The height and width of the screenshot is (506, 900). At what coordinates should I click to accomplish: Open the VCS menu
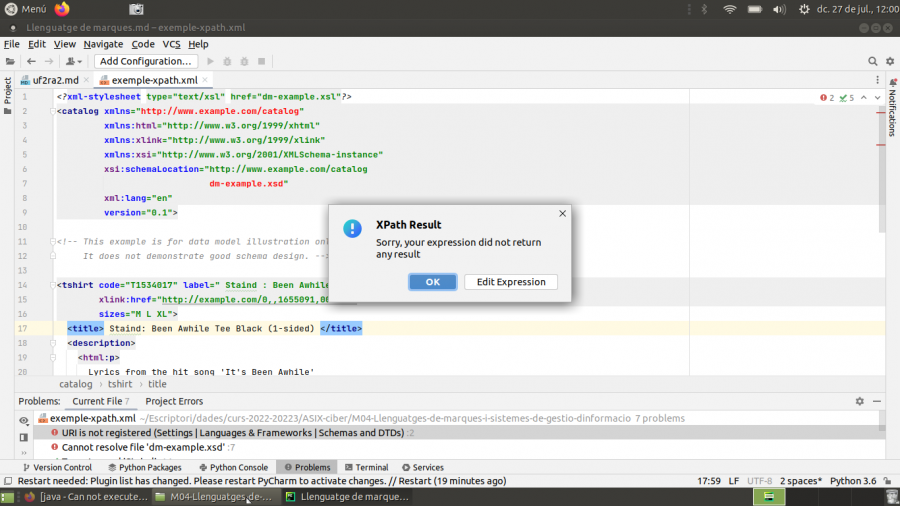click(x=171, y=44)
